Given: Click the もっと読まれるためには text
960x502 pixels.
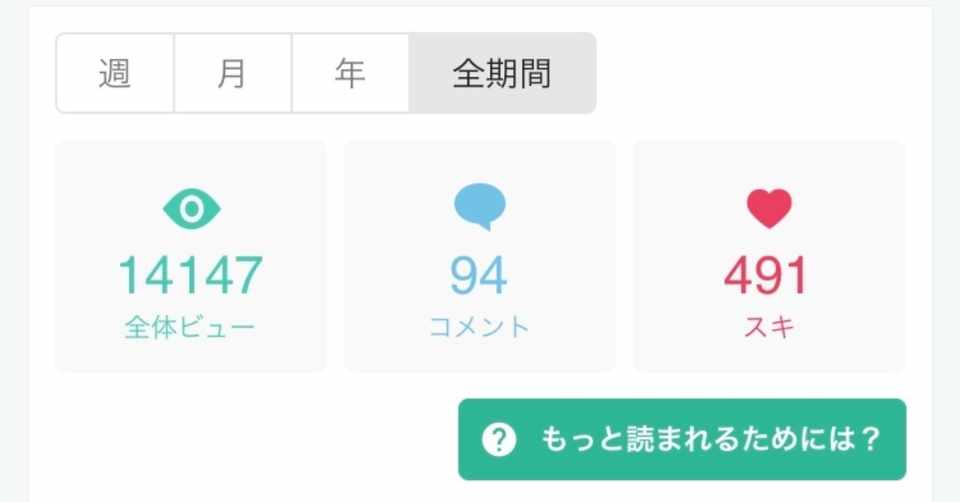Looking at the screenshot, I should click(x=710, y=440).
